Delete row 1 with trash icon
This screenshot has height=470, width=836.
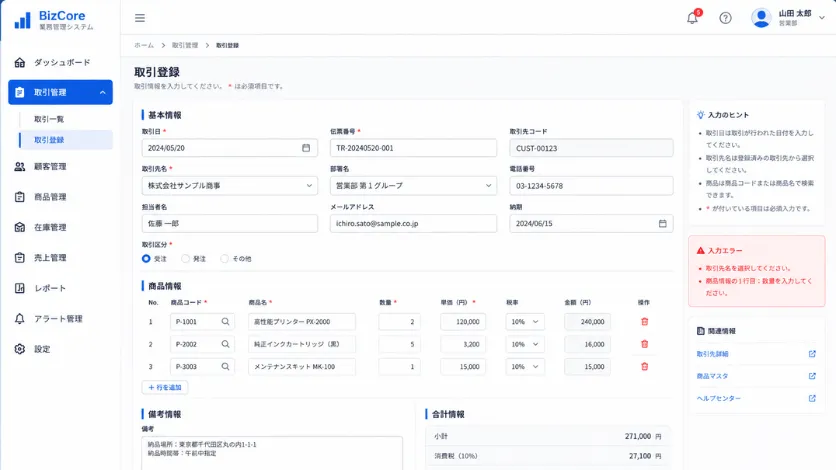tap(644, 322)
